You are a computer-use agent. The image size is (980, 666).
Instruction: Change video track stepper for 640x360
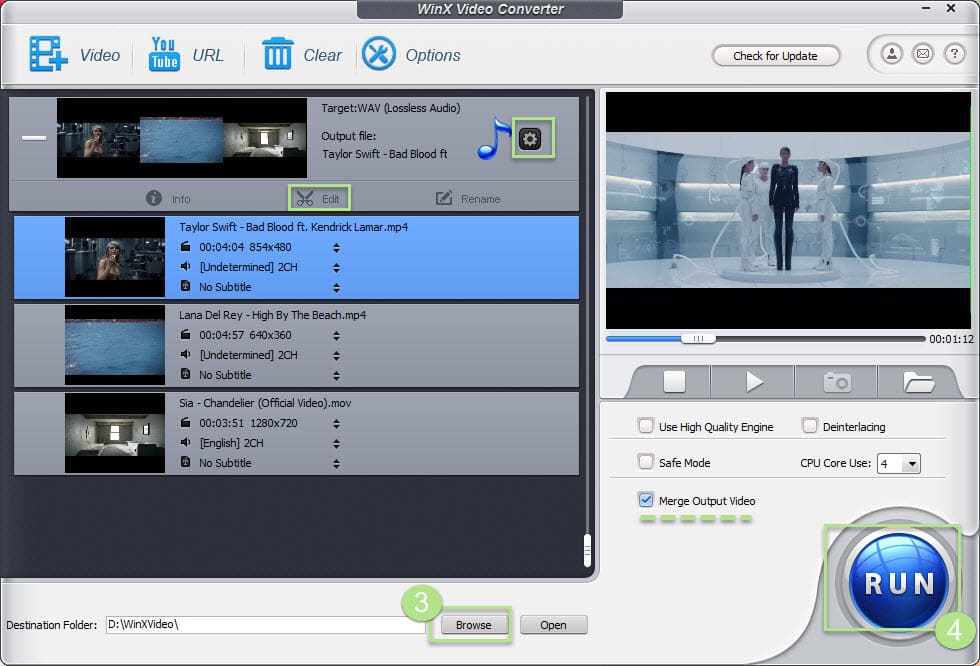[336, 336]
